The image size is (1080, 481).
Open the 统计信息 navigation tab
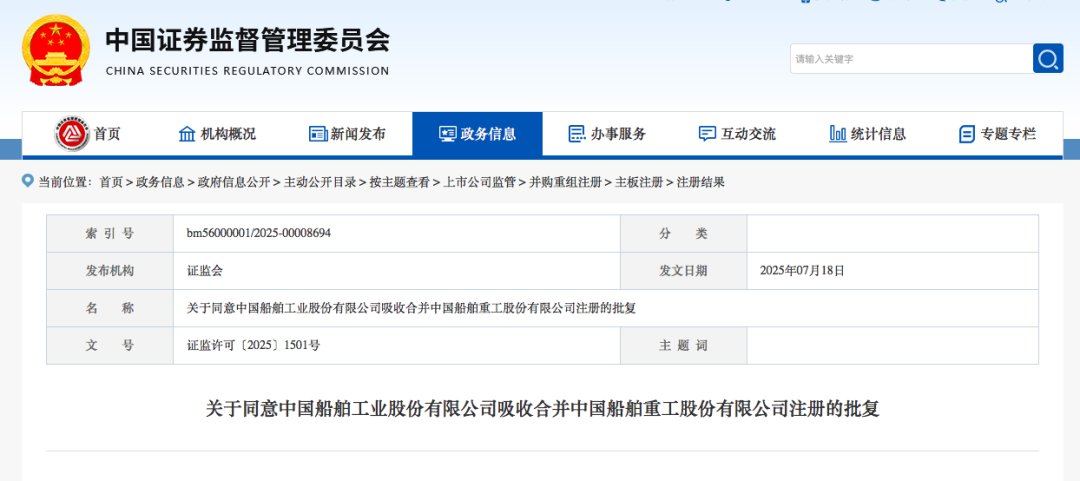pos(868,134)
